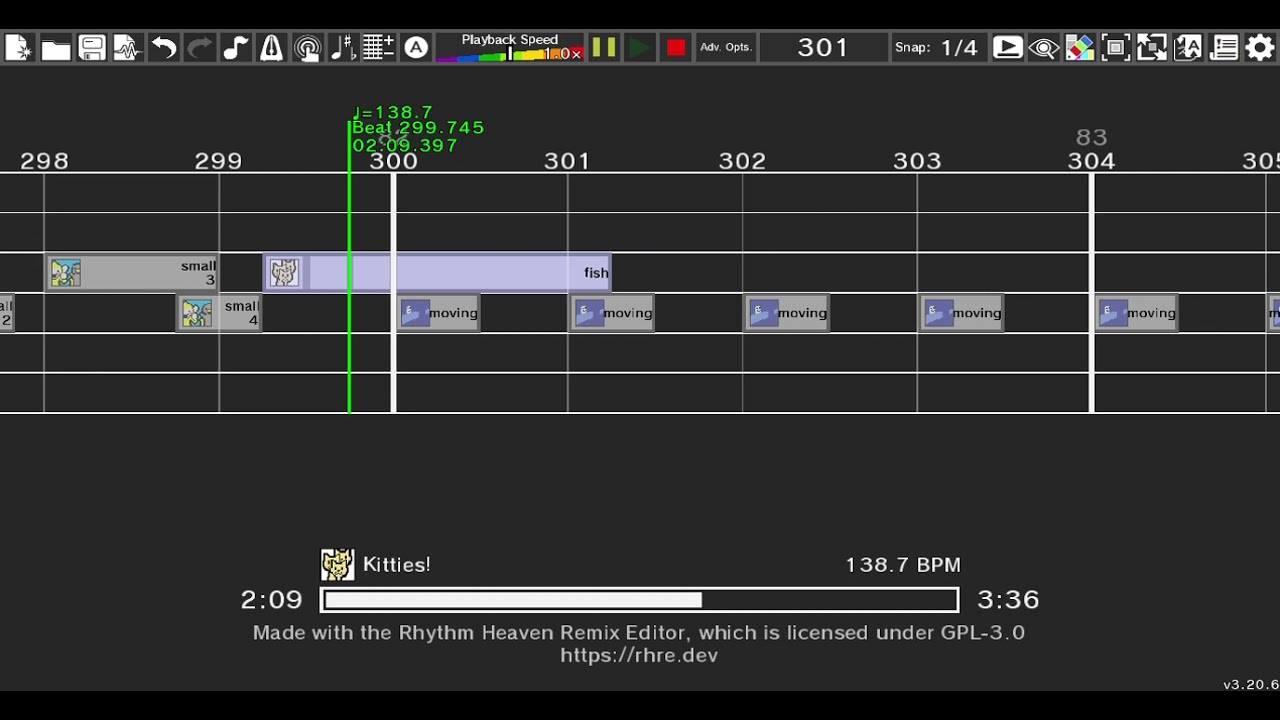The height and width of the screenshot is (720, 1280).
Task: Open the settings gear
Action: (x=1260, y=48)
